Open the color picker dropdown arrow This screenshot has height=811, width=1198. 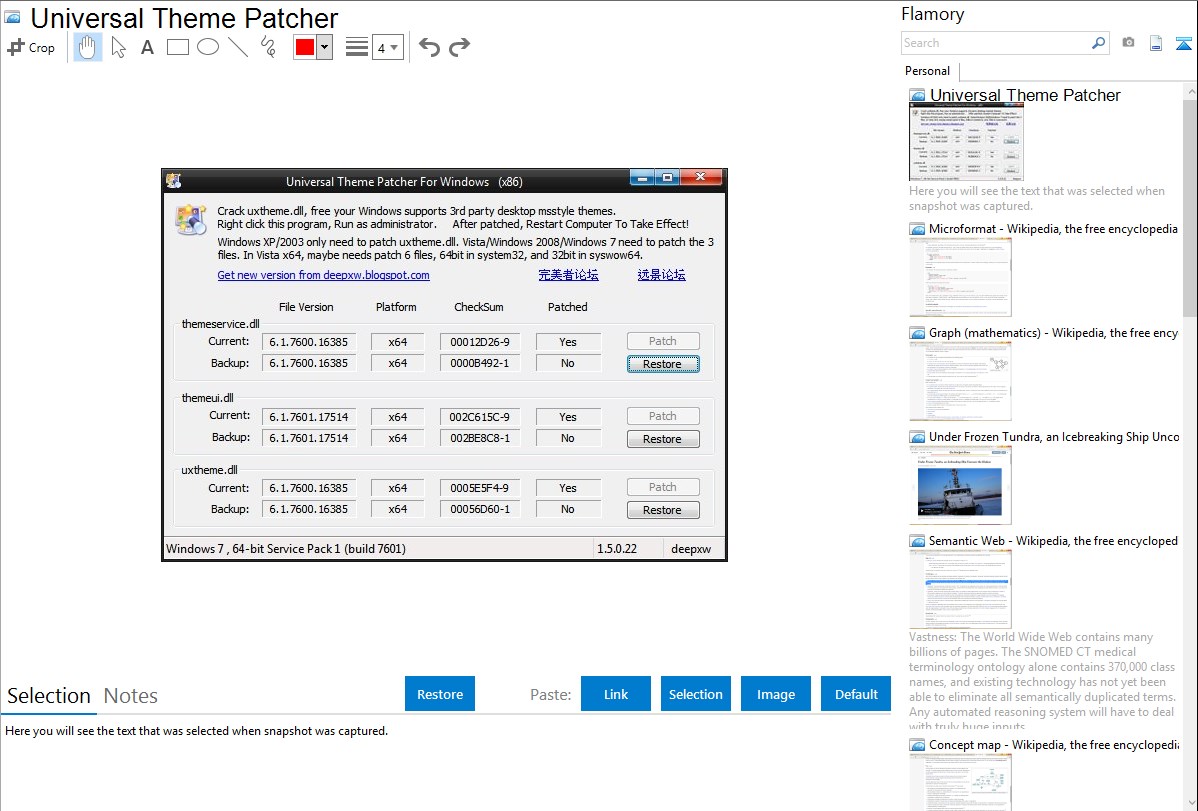point(324,47)
